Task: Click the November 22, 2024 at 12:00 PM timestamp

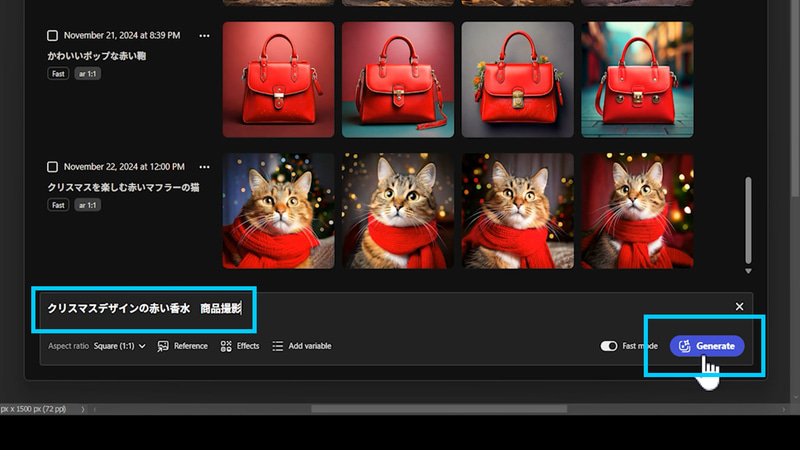Action: click(124, 167)
